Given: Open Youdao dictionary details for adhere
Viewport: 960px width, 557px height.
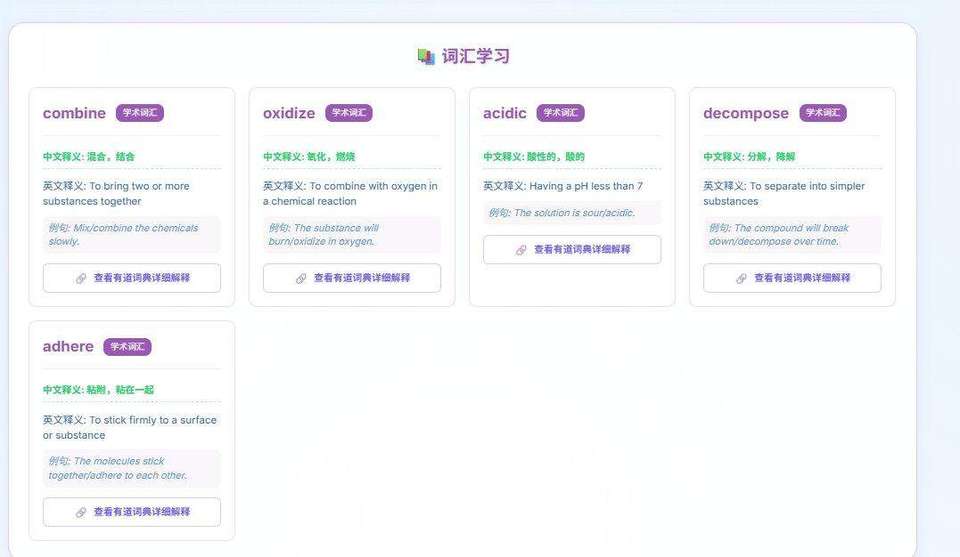Looking at the screenshot, I should coord(132,512).
